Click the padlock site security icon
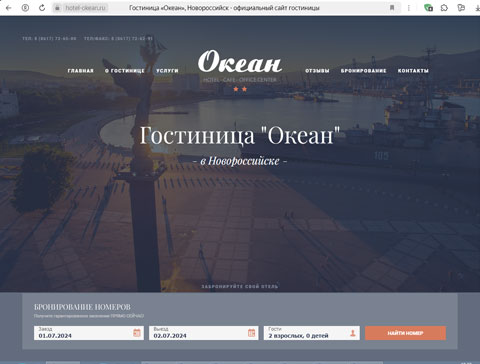Viewport: 480px width, 364px height. [x=57, y=8]
